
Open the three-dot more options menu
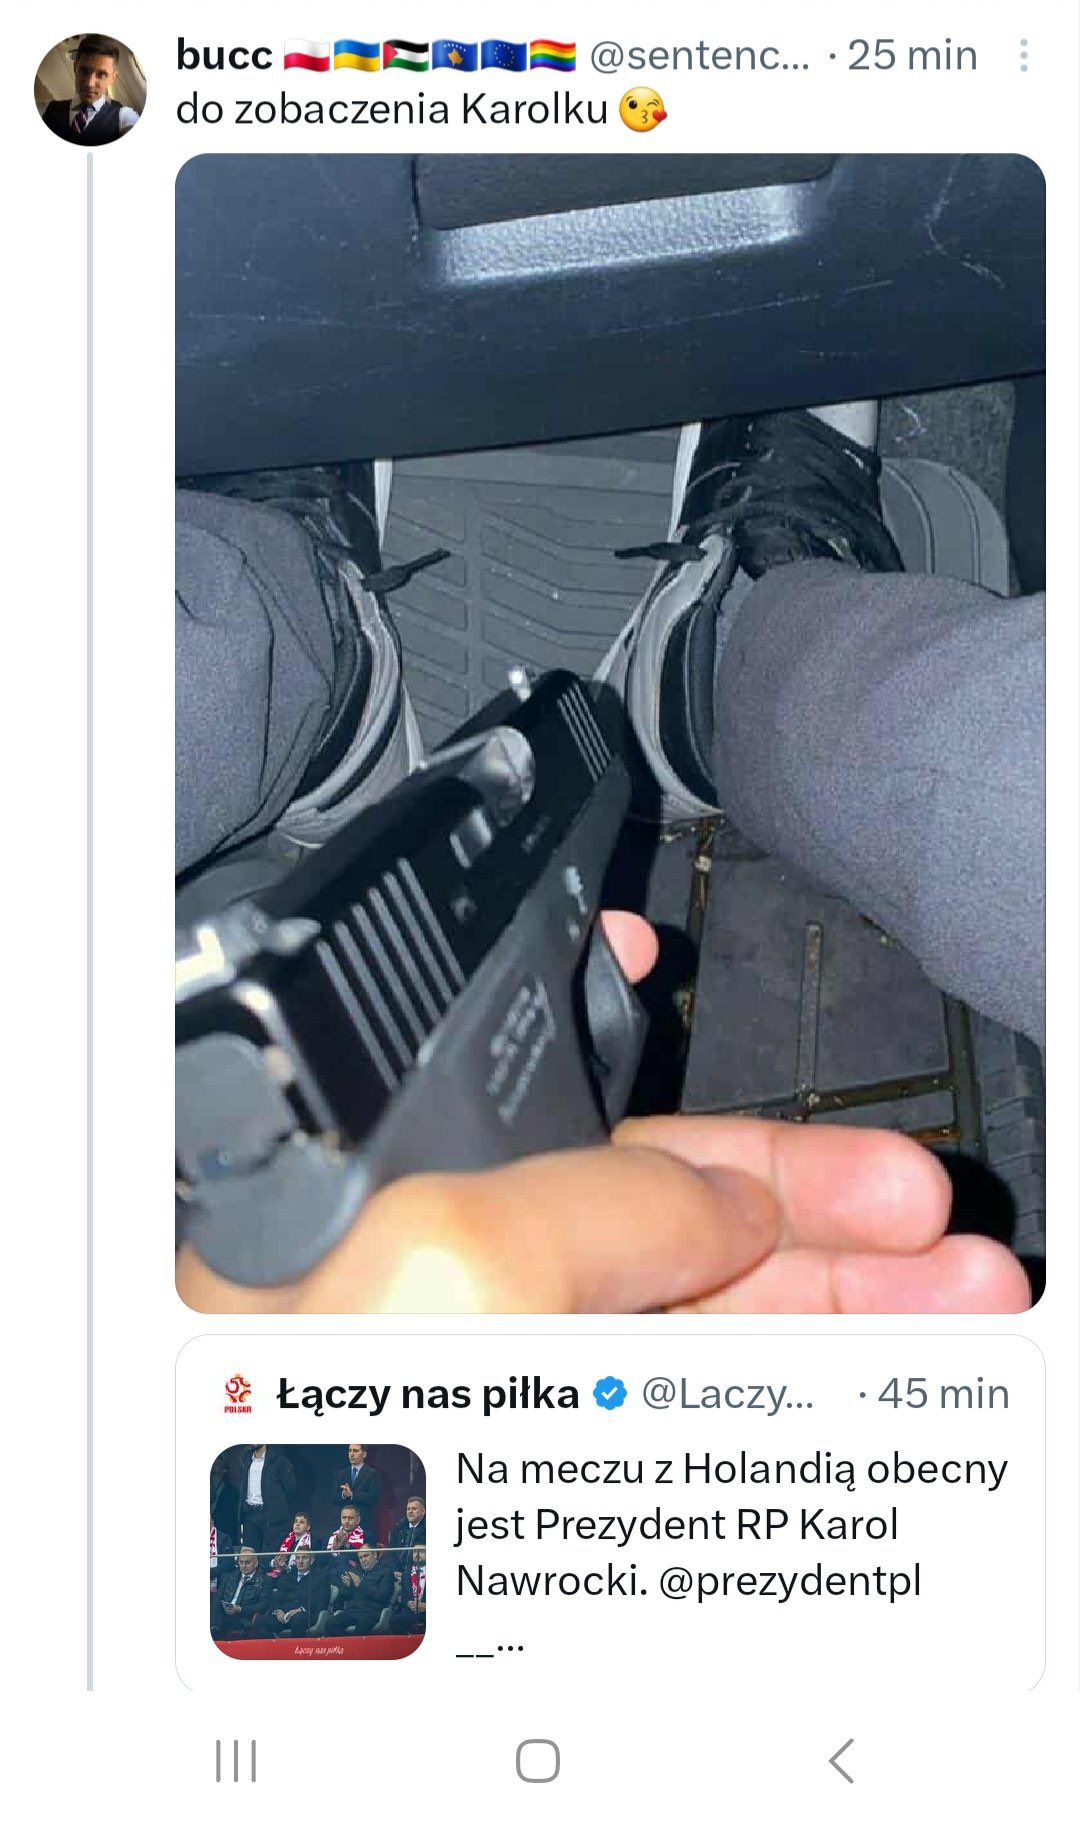(x=1023, y=56)
